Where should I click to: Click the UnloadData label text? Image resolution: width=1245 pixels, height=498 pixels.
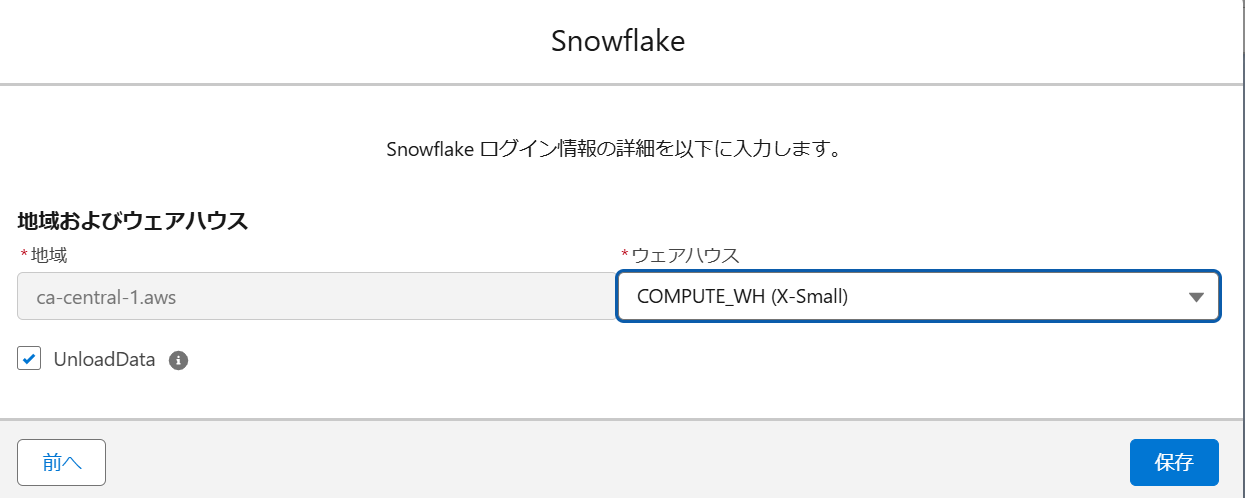click(x=104, y=360)
